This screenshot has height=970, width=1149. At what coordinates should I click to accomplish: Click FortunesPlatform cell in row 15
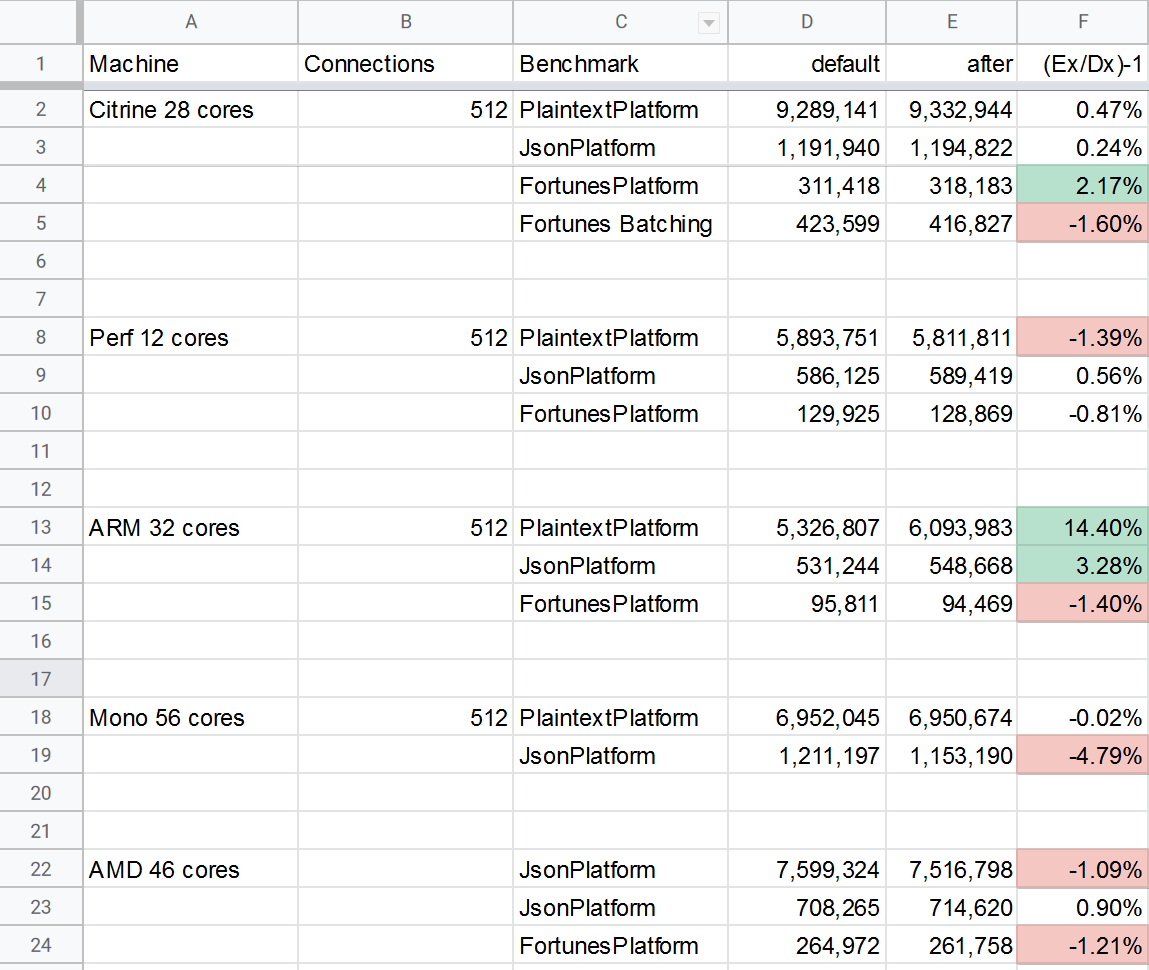pos(621,603)
